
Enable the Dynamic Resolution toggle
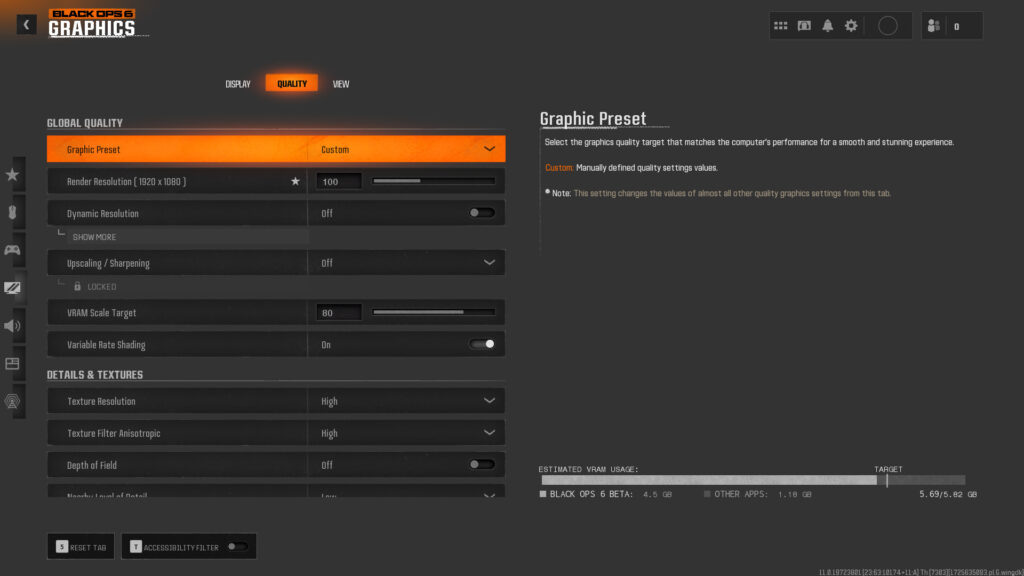tap(482, 213)
